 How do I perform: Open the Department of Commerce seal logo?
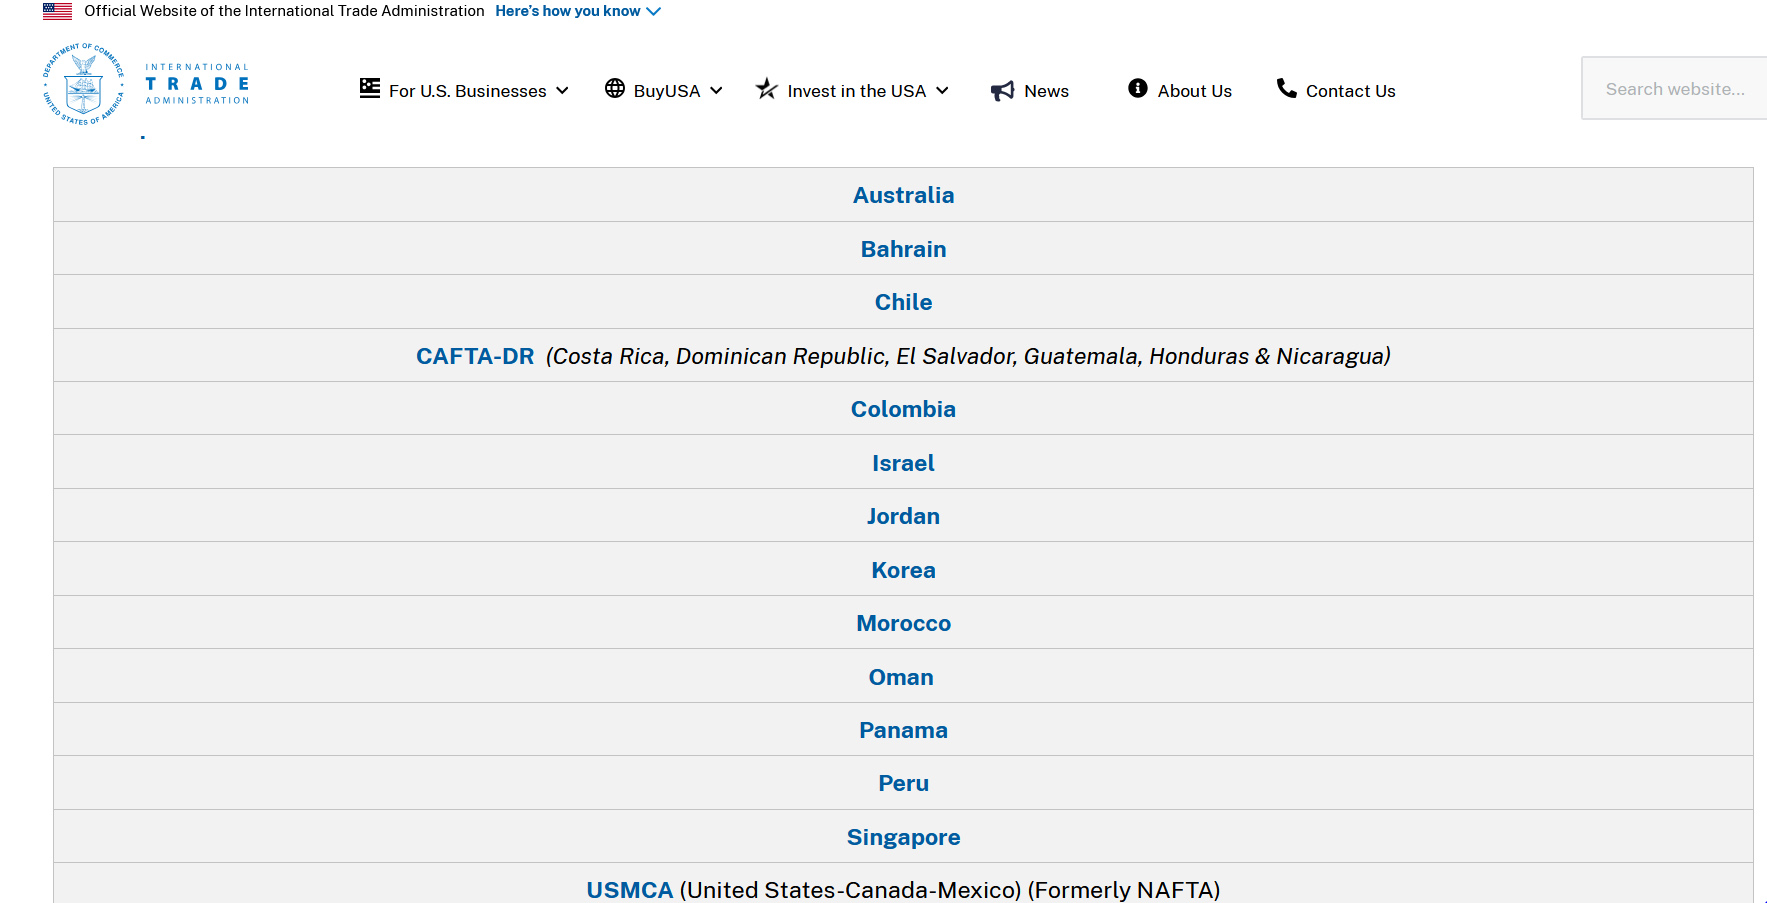click(84, 84)
